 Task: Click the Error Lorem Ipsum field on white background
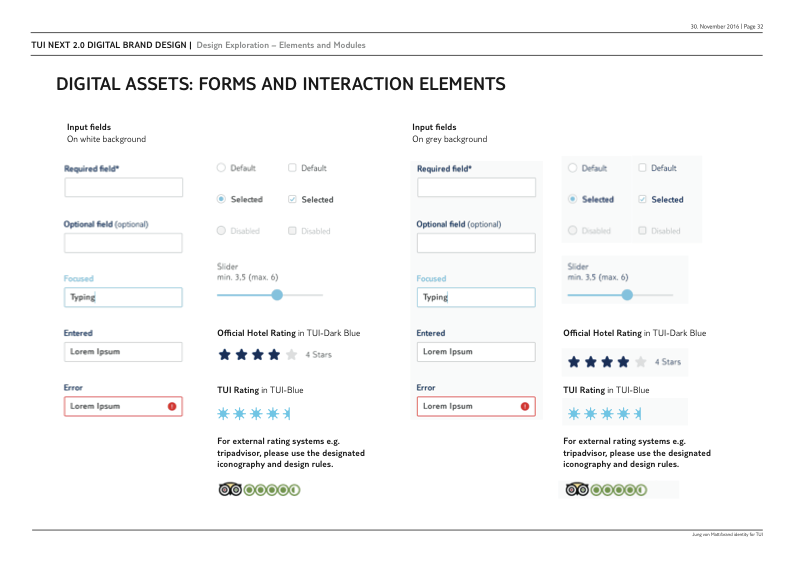click(x=115, y=406)
